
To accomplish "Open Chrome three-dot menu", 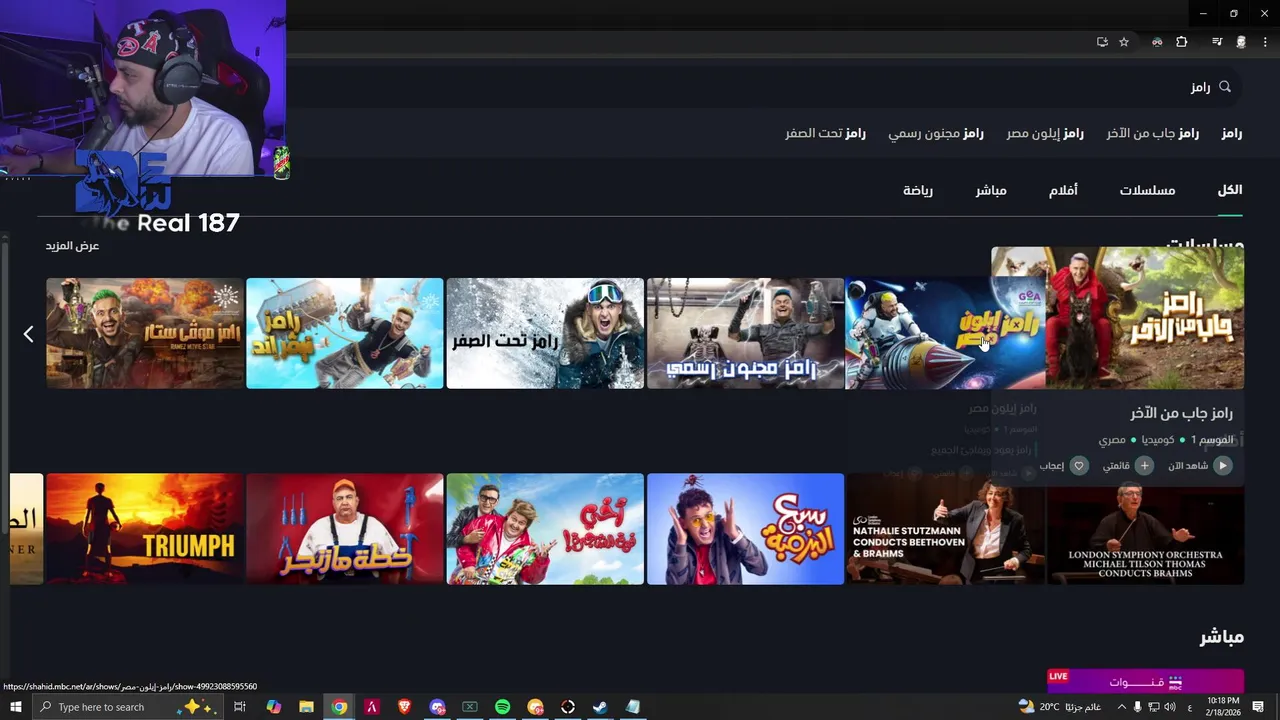I will [x=1265, y=42].
